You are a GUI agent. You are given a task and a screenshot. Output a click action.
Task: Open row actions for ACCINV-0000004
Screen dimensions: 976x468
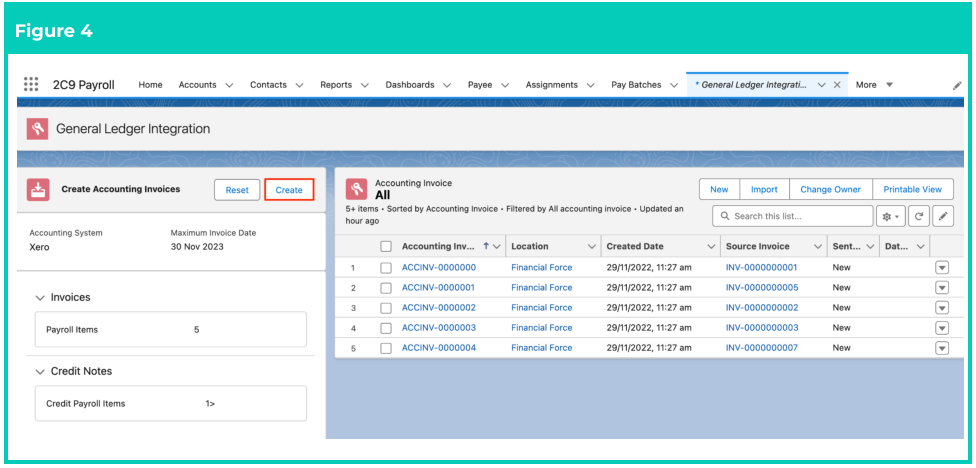click(x=942, y=348)
